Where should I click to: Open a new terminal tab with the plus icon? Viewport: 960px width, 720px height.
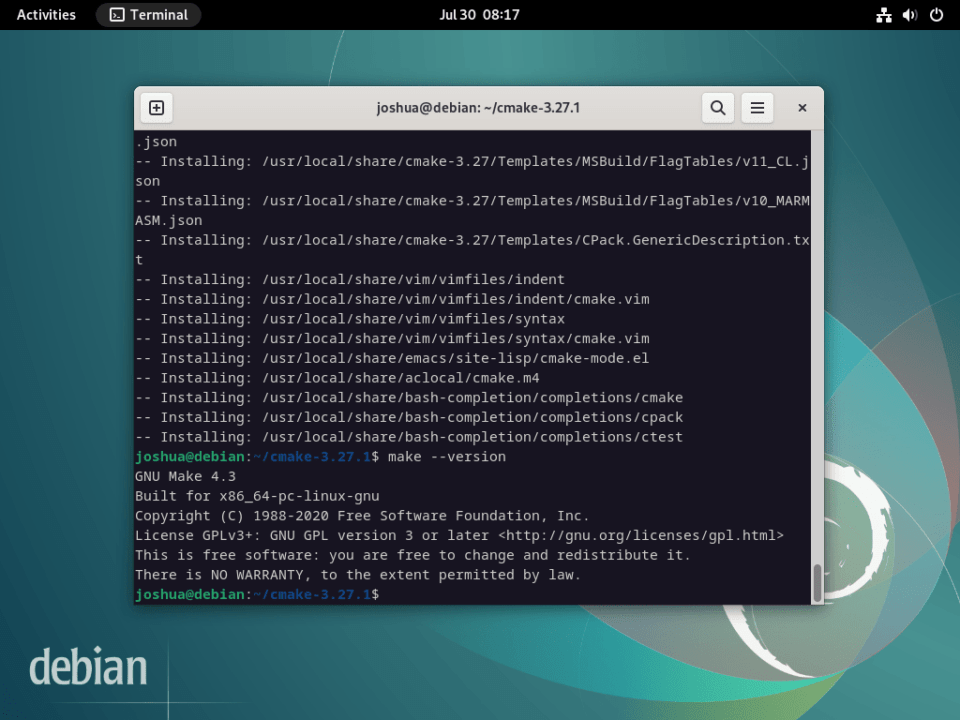155,107
